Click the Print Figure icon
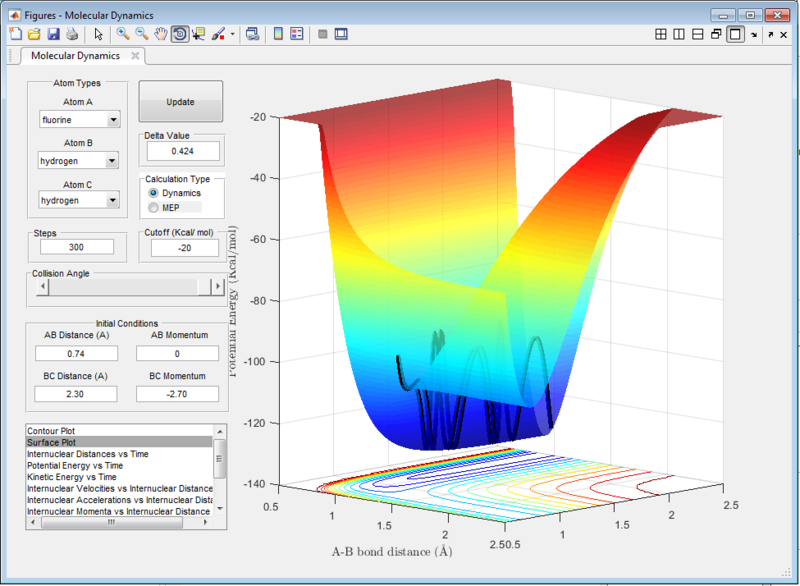 (71, 33)
